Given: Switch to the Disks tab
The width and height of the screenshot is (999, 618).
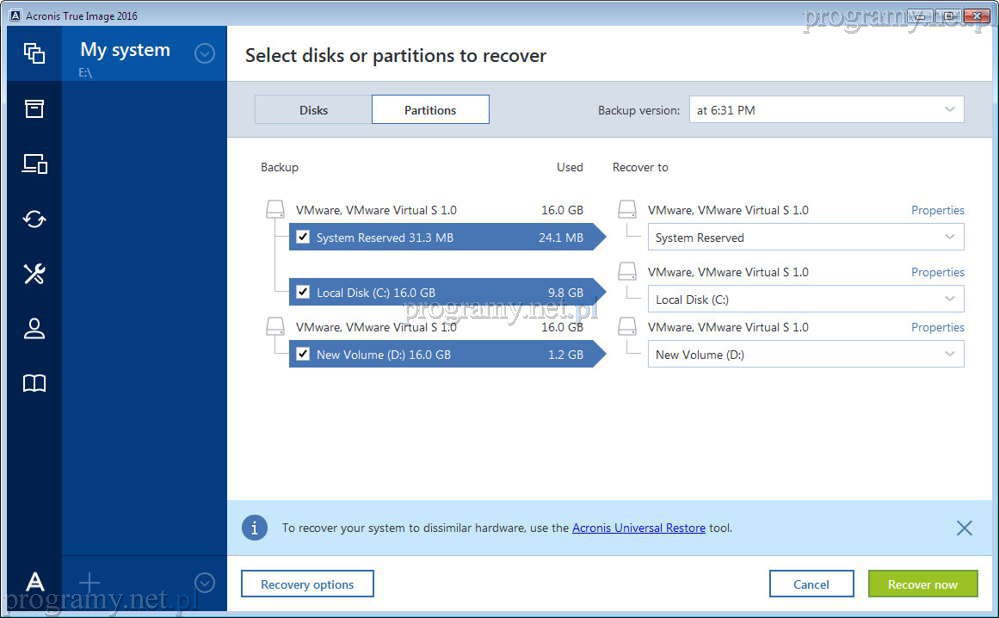Looking at the screenshot, I should pyautogui.click(x=313, y=110).
